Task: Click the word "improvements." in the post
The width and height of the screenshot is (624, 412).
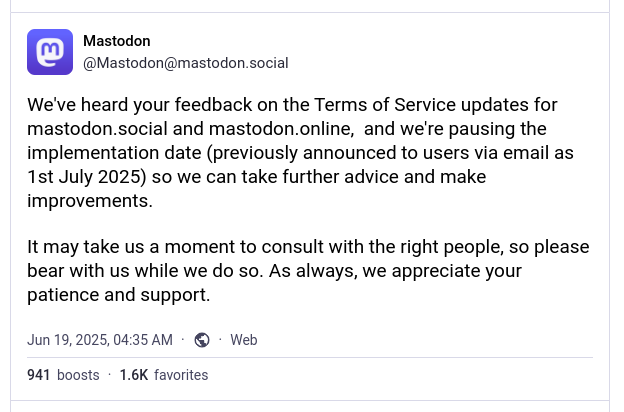Action: pyautogui.click(x=90, y=200)
